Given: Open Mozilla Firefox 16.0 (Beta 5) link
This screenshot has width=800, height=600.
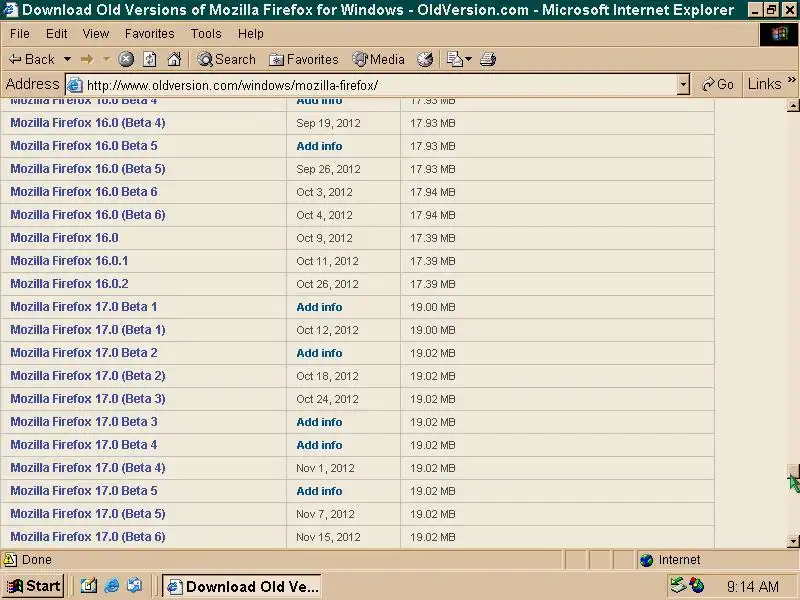Looking at the screenshot, I should [x=88, y=169].
